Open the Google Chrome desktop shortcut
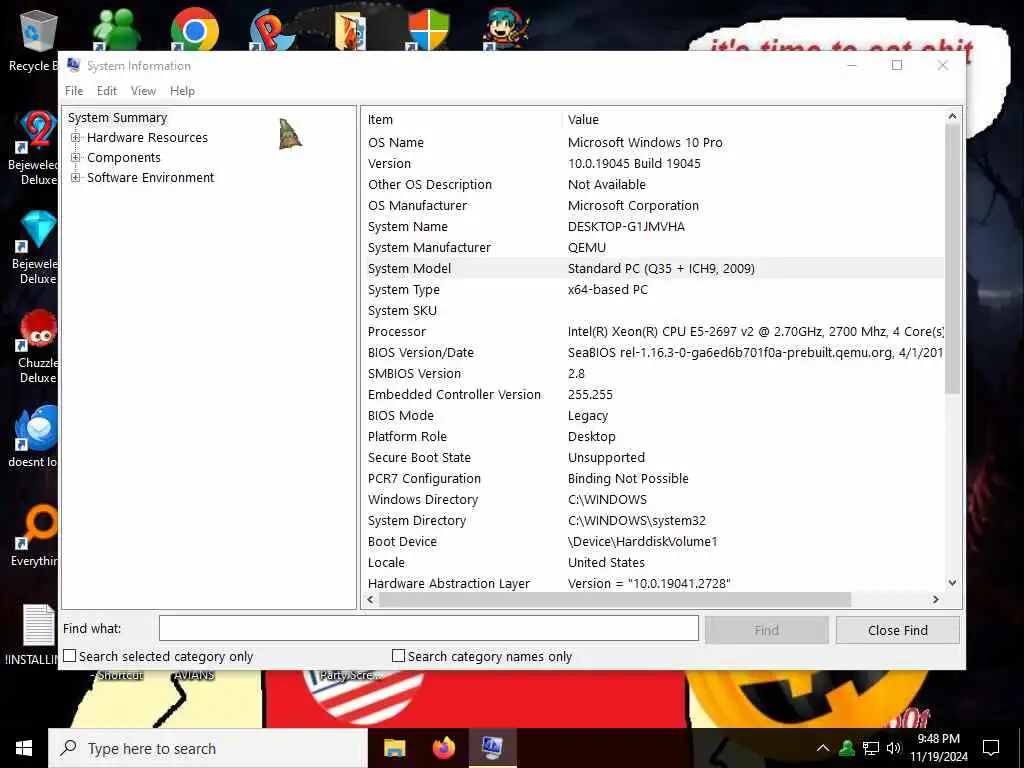Screen dimensions: 1024x768 pos(195,29)
